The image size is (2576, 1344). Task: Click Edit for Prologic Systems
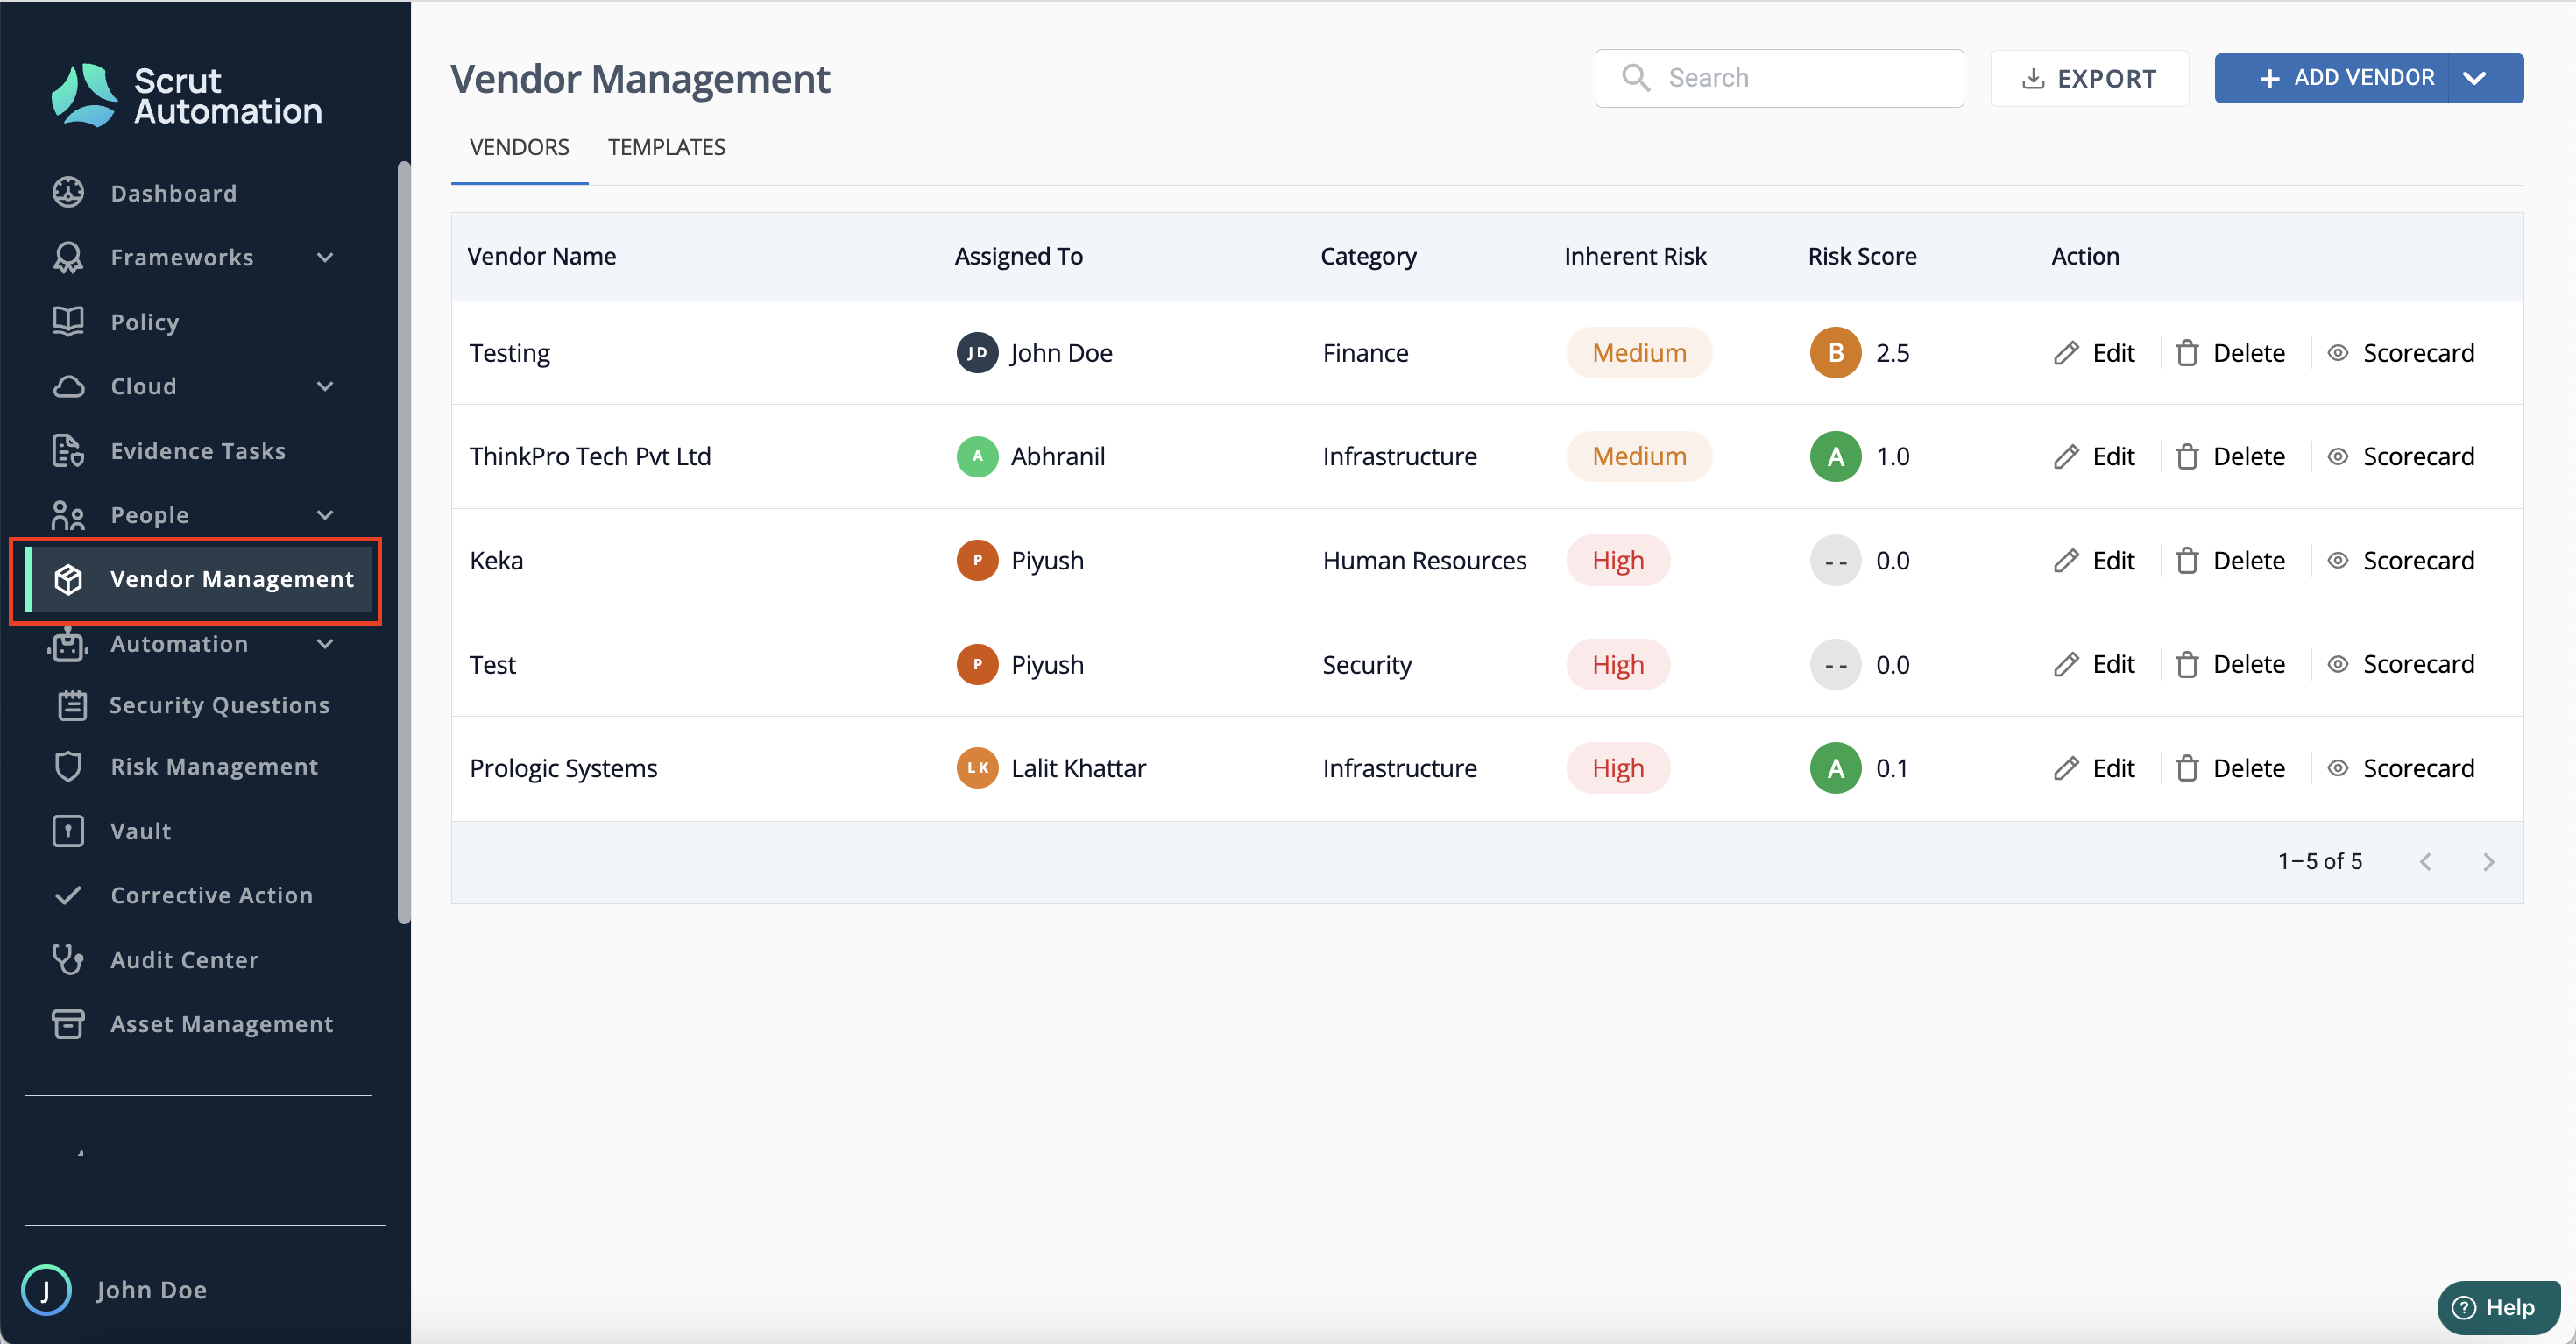tap(2095, 768)
